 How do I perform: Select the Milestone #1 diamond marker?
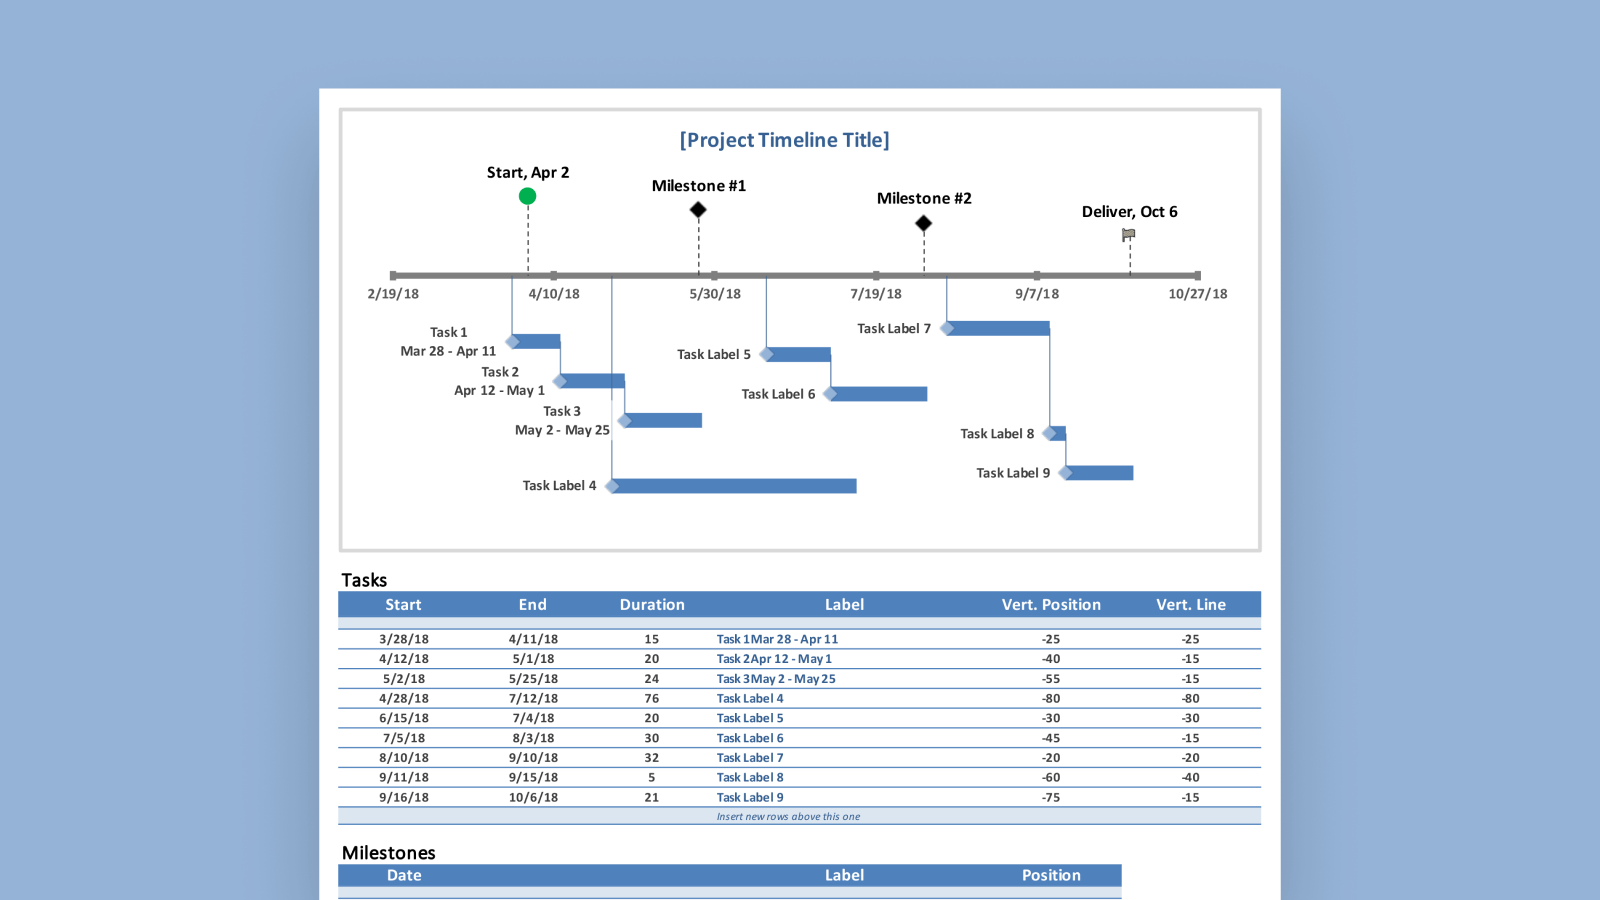(x=697, y=209)
